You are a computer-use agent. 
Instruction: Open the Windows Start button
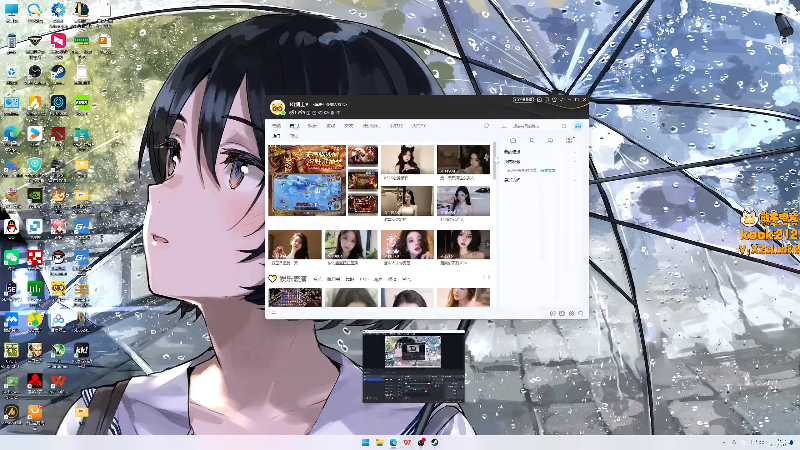coord(365,442)
